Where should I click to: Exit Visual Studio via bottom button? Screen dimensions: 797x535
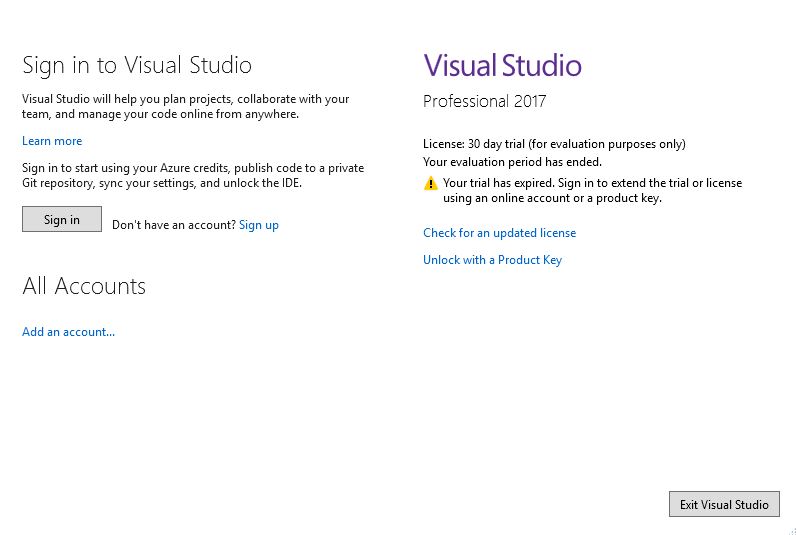click(724, 504)
